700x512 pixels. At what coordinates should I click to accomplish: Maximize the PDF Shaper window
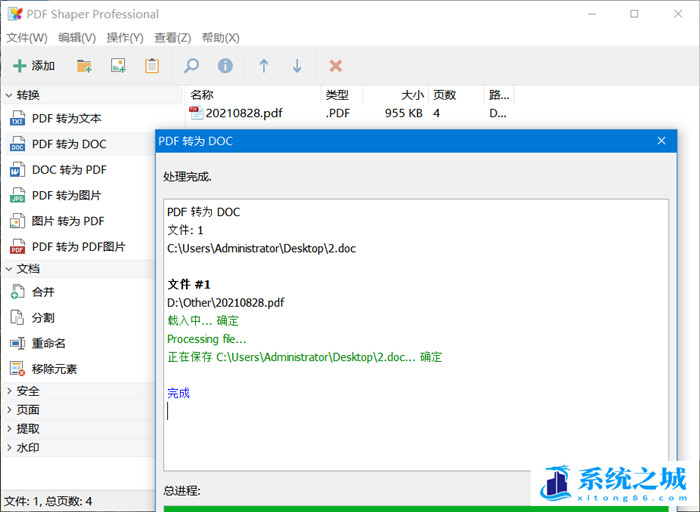click(634, 14)
